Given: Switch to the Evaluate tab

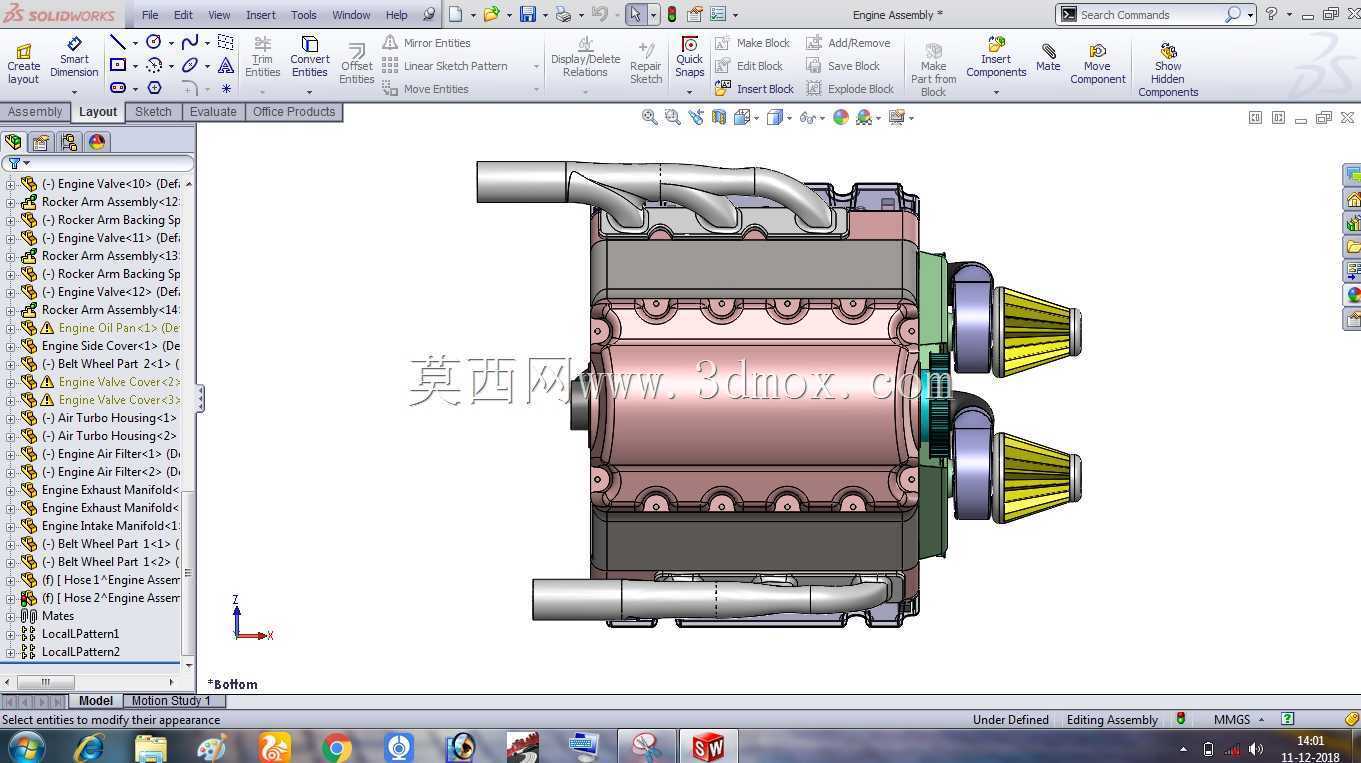Looking at the screenshot, I should (213, 112).
